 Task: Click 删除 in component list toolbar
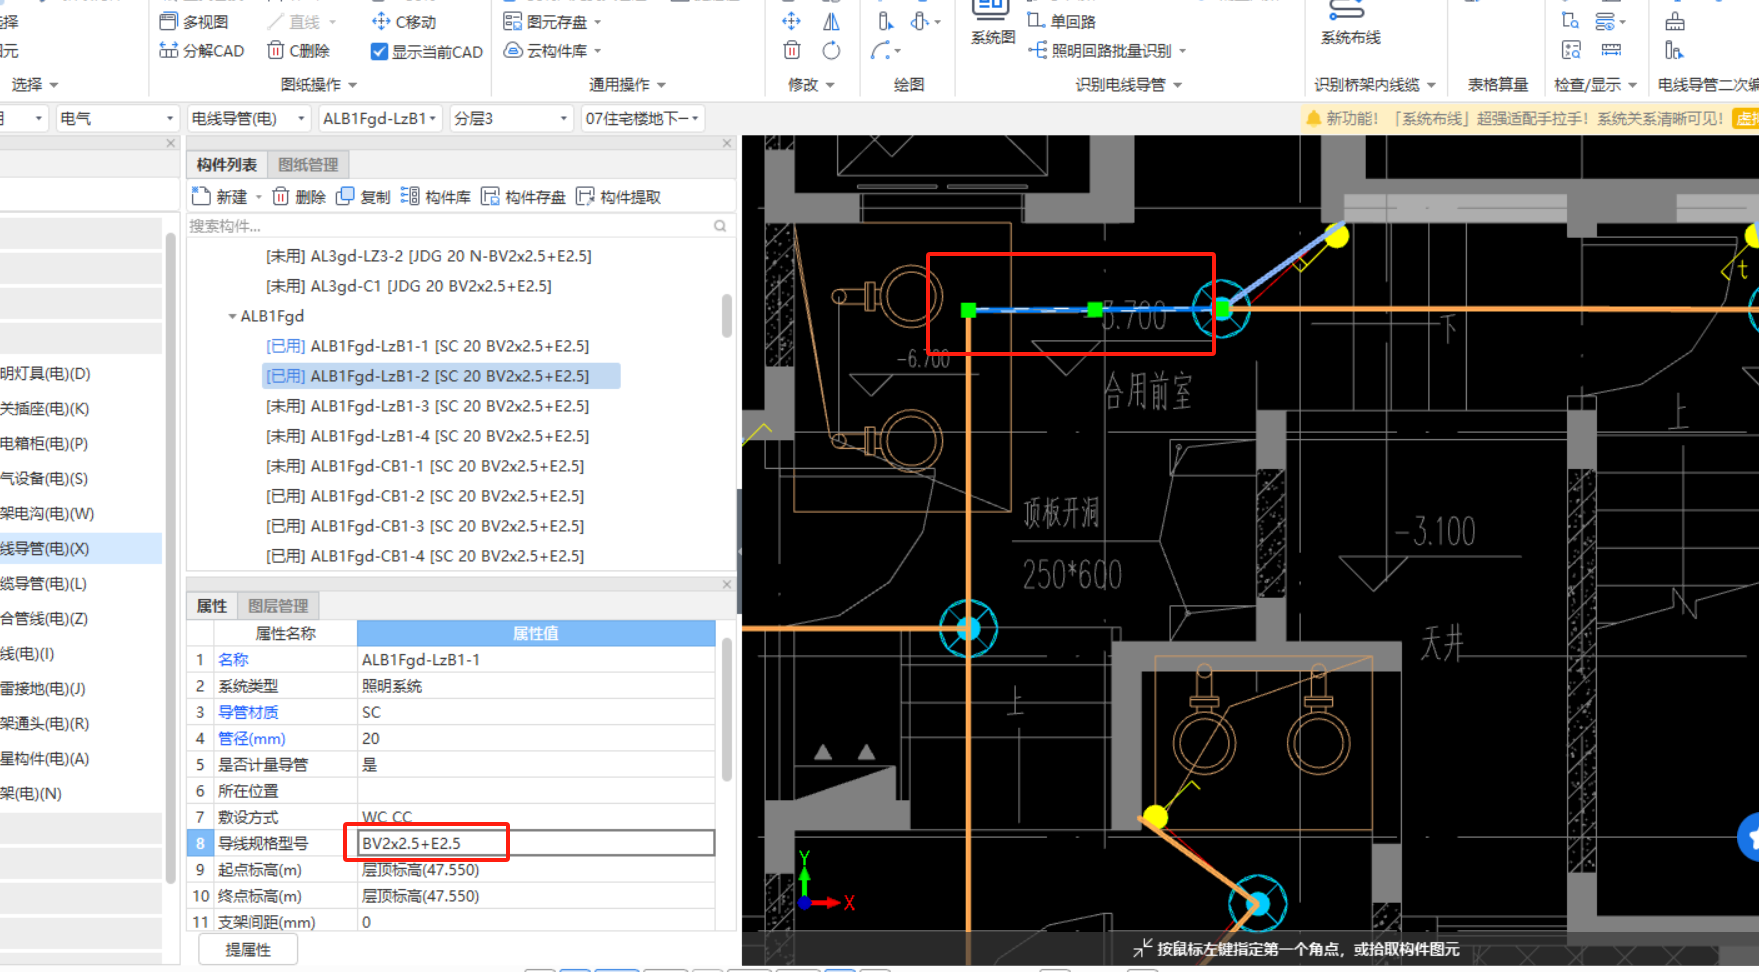click(299, 197)
